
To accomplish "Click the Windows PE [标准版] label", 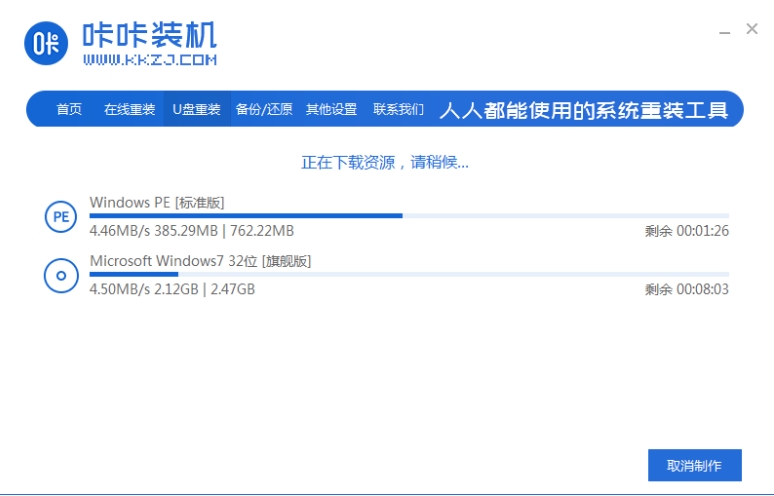I will [157, 202].
